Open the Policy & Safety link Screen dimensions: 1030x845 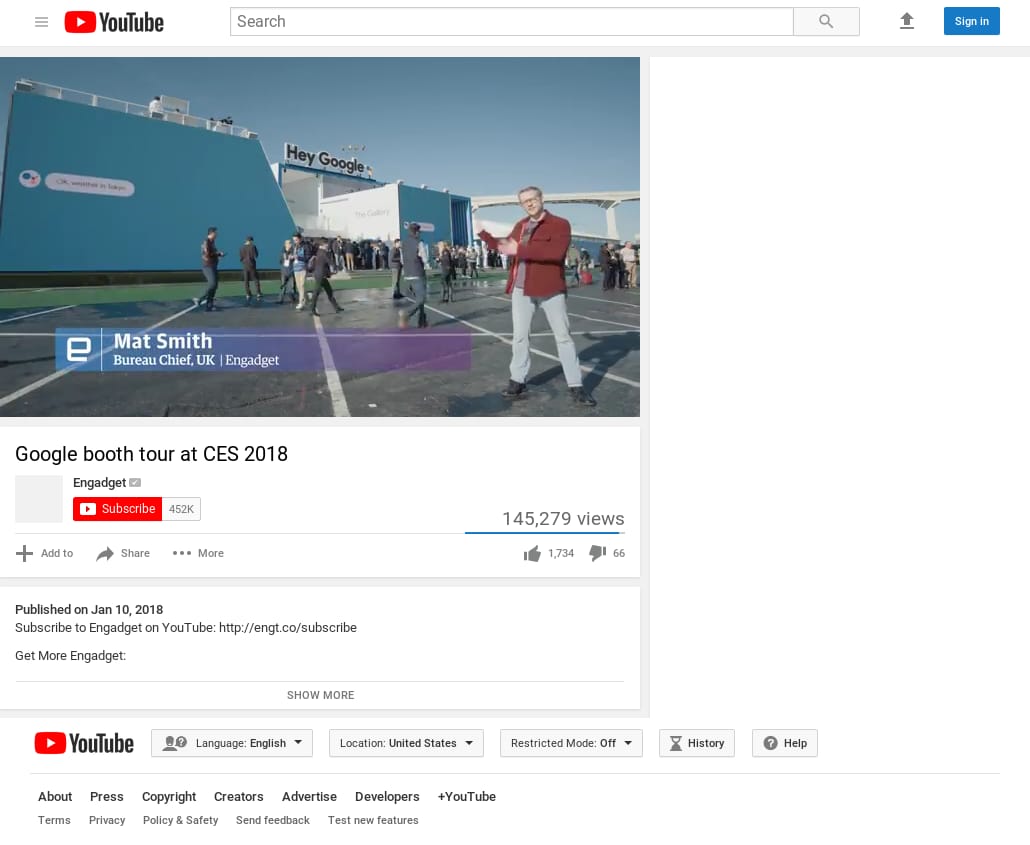click(x=181, y=820)
